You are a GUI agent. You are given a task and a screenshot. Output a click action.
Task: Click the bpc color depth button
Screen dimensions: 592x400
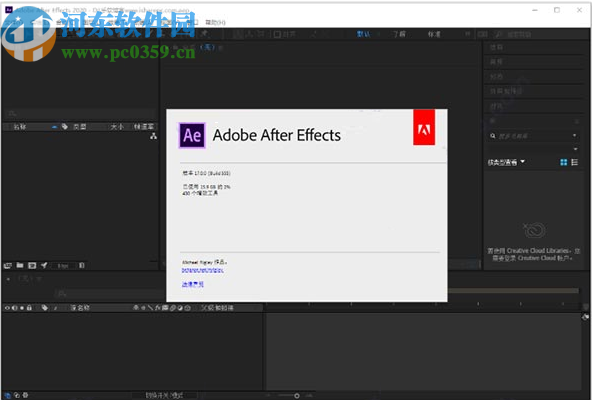tap(63, 266)
